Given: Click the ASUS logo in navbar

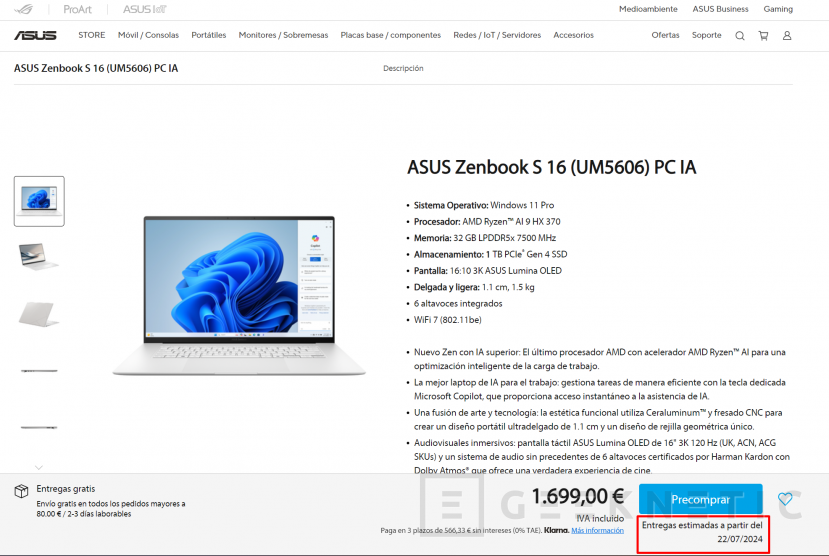Looking at the screenshot, I should tap(35, 35).
